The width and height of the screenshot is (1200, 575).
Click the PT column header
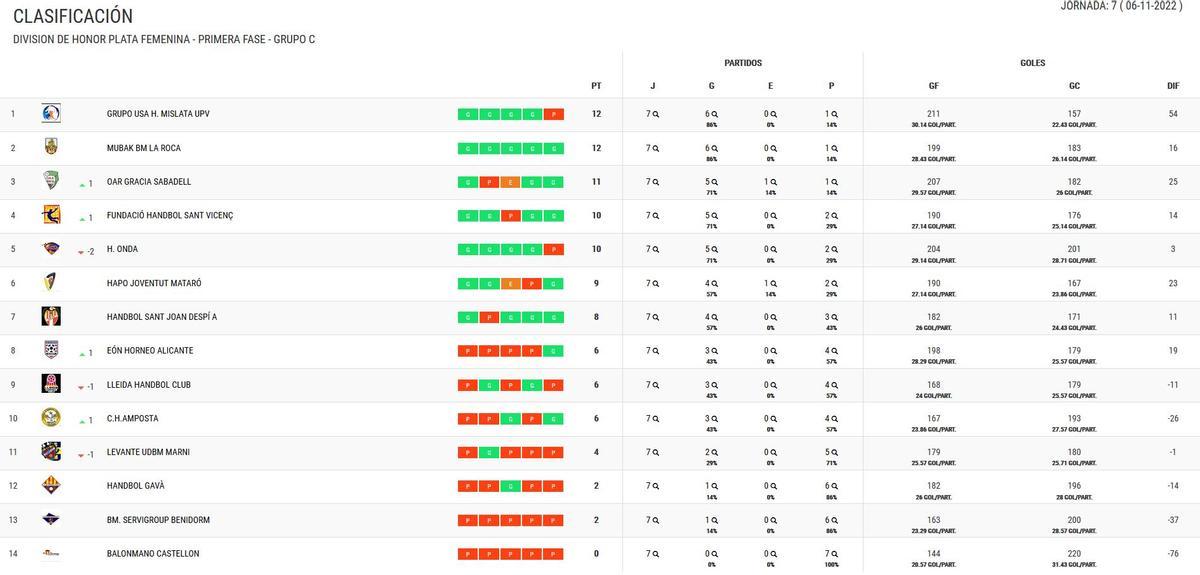(x=596, y=86)
